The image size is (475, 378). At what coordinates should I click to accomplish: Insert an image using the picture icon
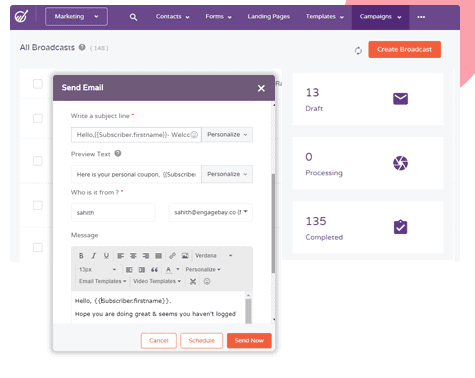coord(185,256)
